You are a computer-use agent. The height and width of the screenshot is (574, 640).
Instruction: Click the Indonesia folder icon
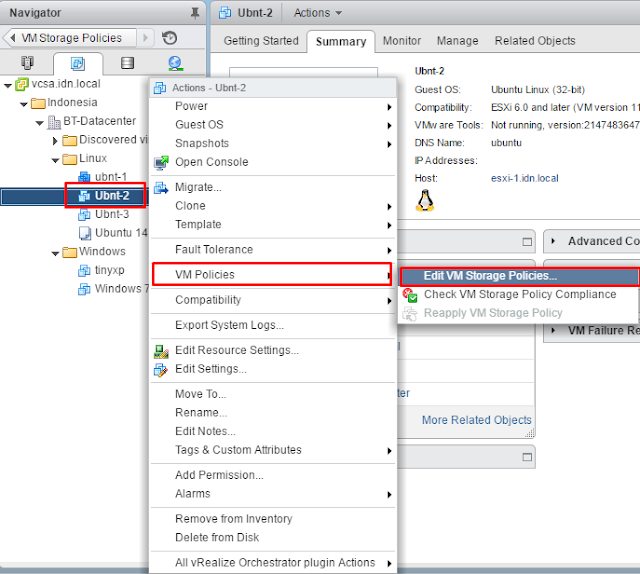point(38,103)
